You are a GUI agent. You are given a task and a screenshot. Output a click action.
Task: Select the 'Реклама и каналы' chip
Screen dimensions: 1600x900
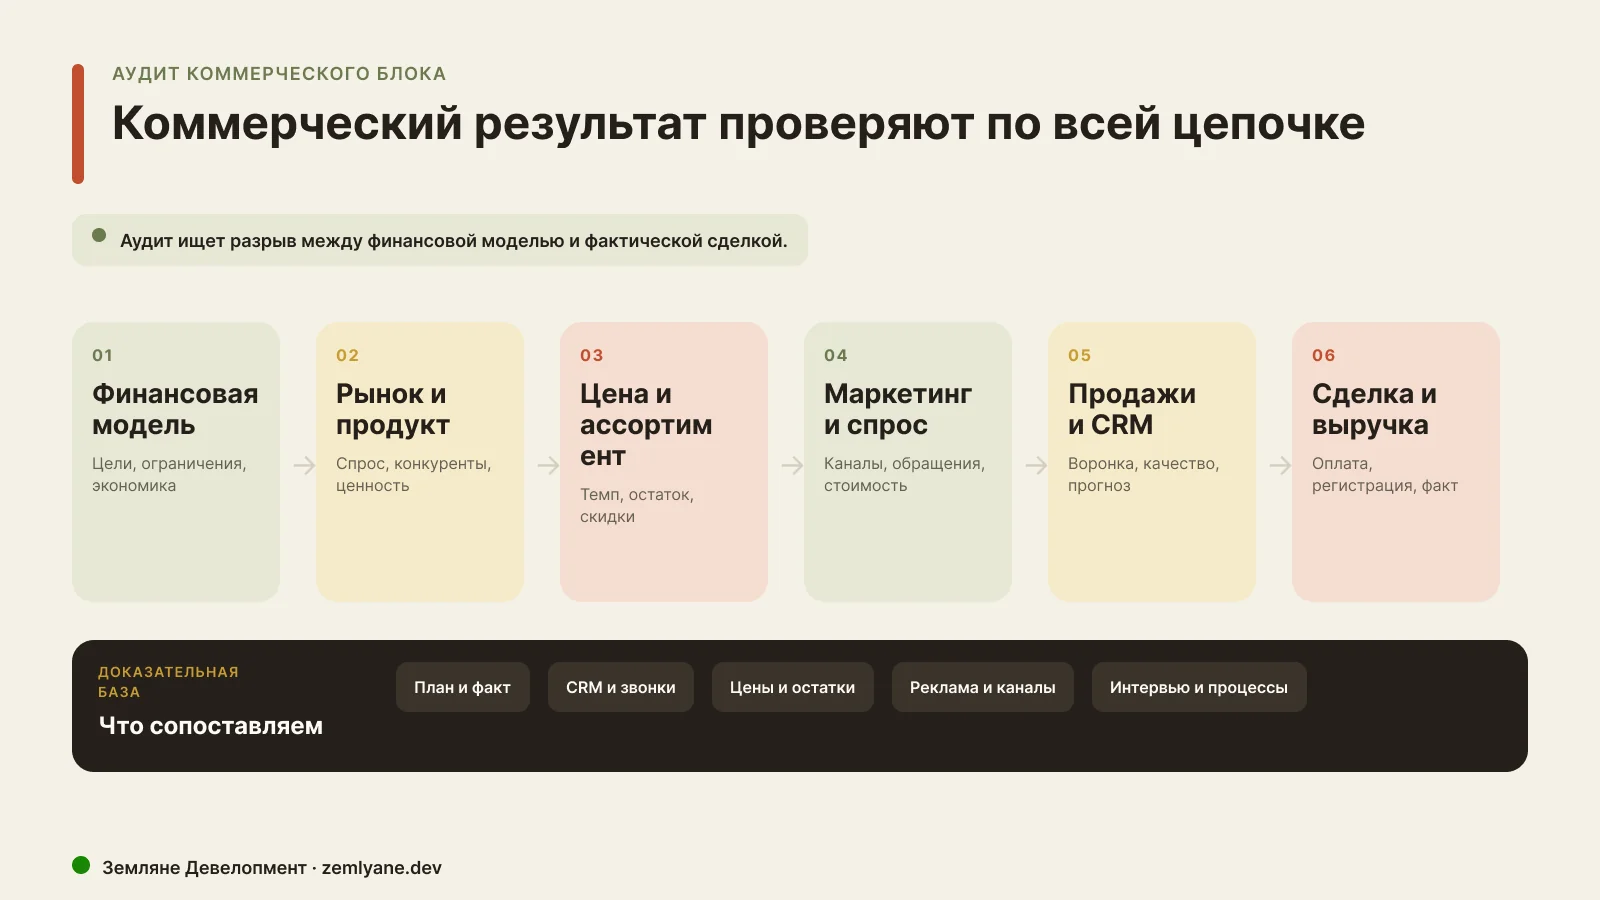(x=983, y=687)
